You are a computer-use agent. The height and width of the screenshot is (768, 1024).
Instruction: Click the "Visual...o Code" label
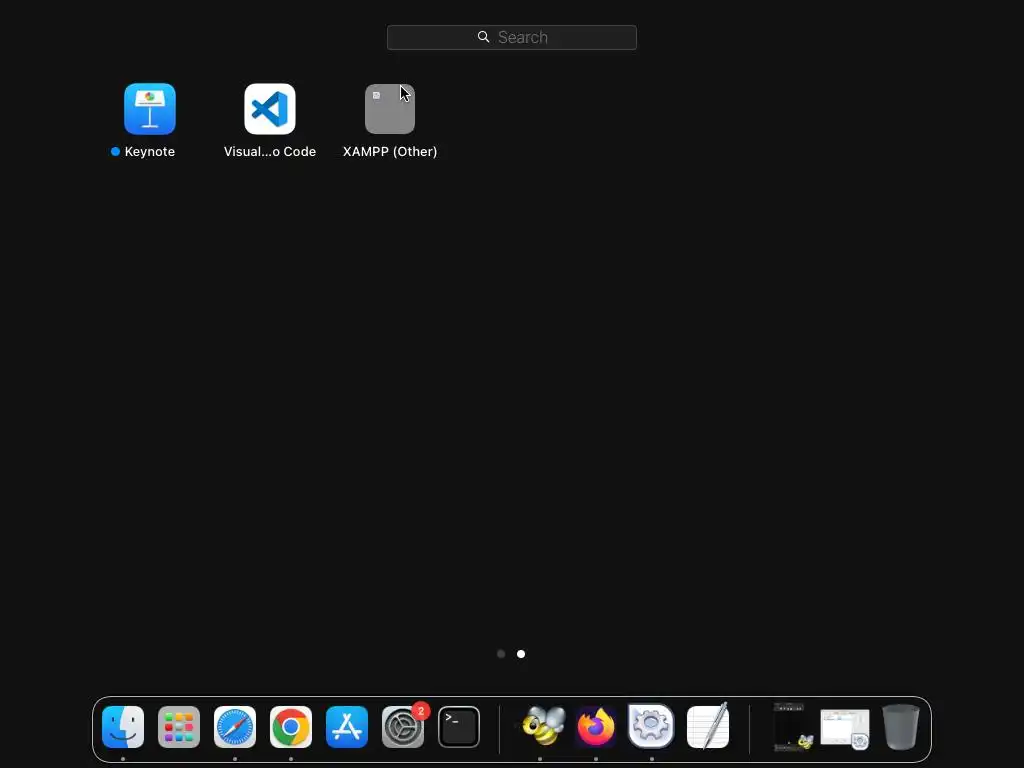pos(270,152)
